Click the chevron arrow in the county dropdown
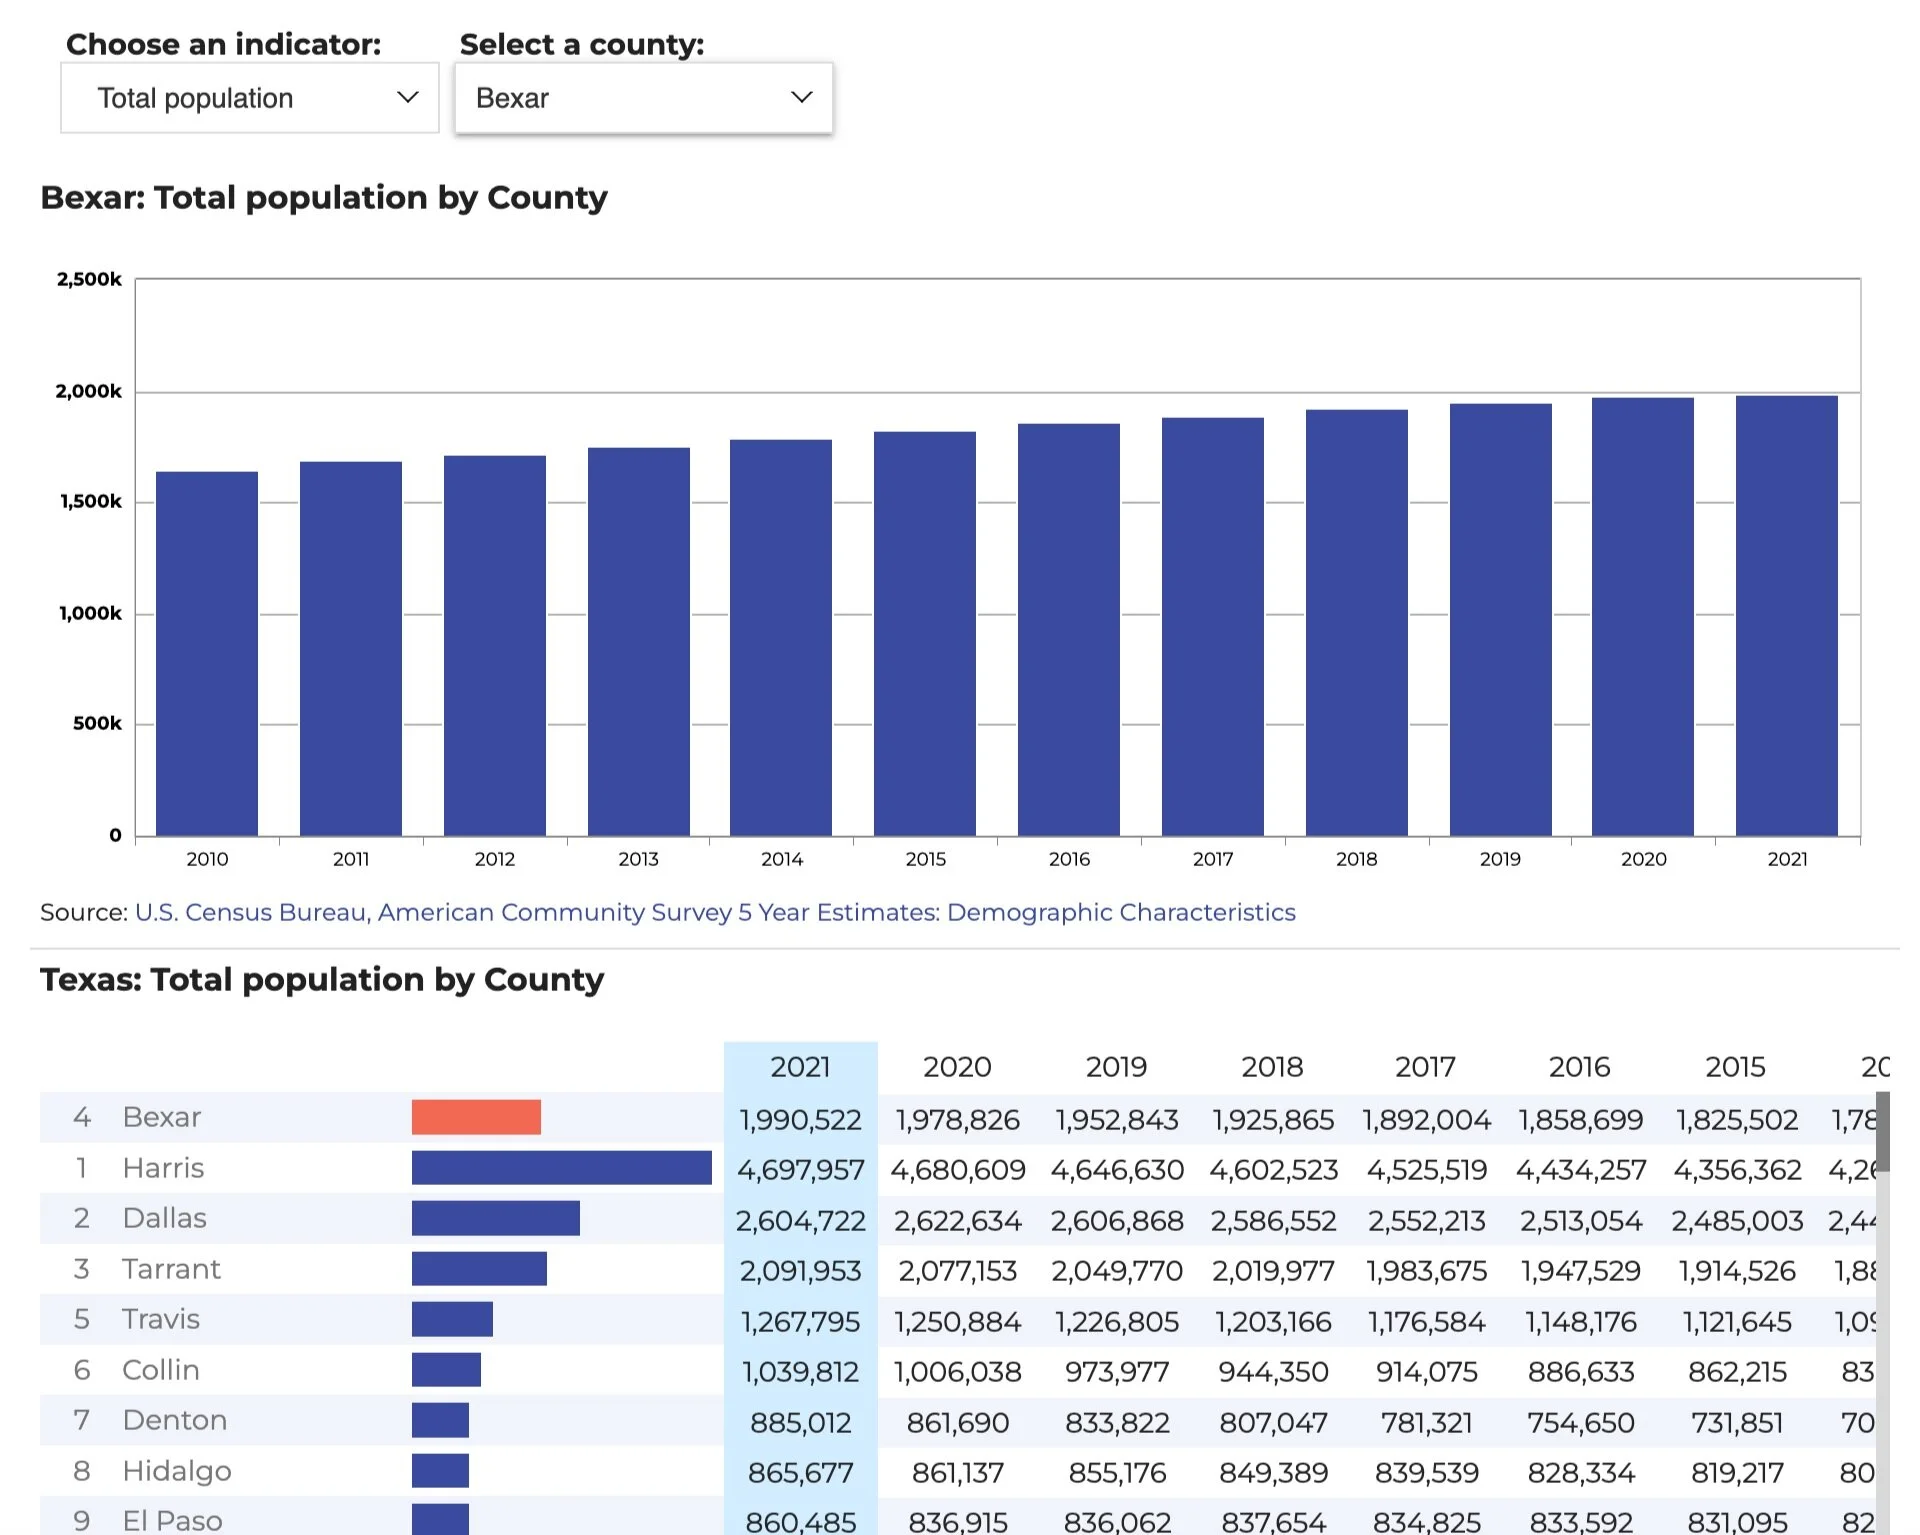Viewport: 1920px width, 1535px height. (x=801, y=97)
